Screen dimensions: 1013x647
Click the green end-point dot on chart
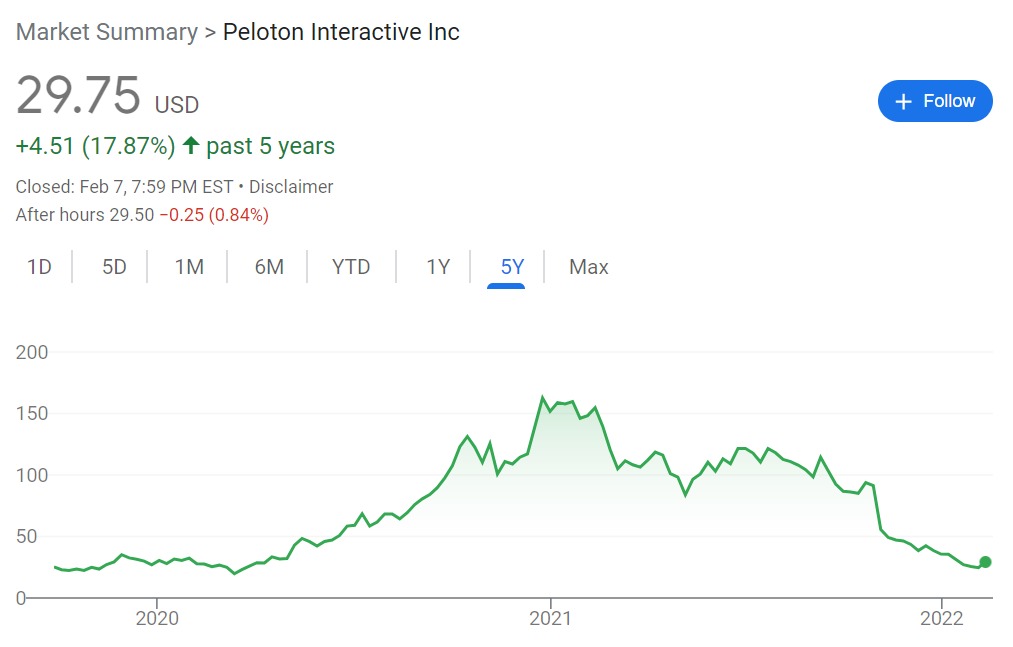pos(985,562)
